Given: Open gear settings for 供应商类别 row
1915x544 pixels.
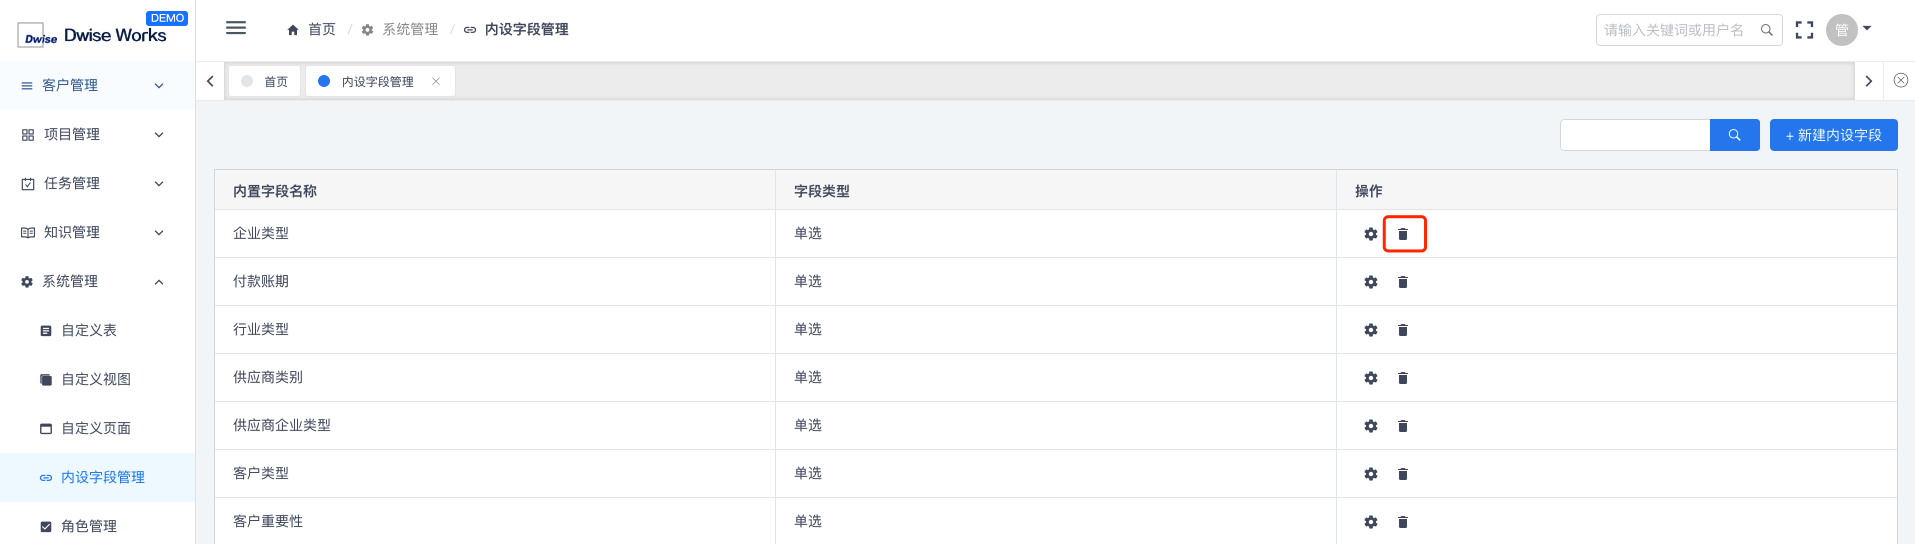Looking at the screenshot, I should [1371, 378].
